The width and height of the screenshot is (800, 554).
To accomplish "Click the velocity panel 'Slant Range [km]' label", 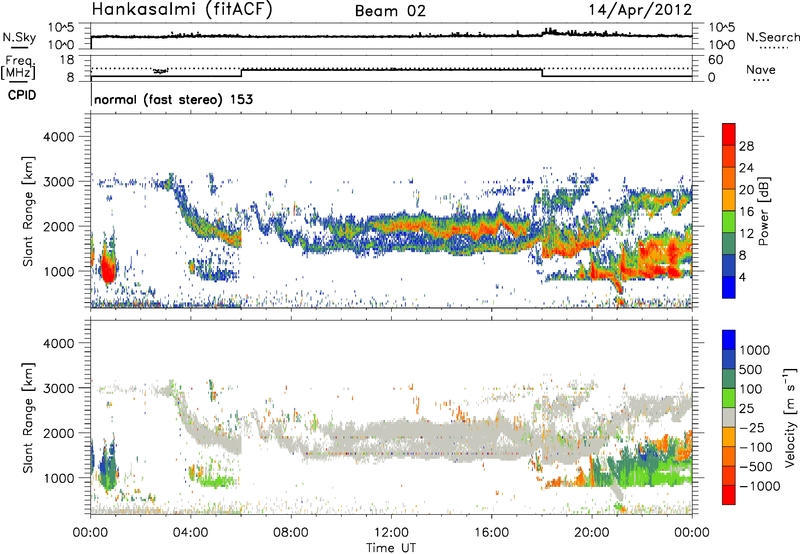I will pos(28,418).
